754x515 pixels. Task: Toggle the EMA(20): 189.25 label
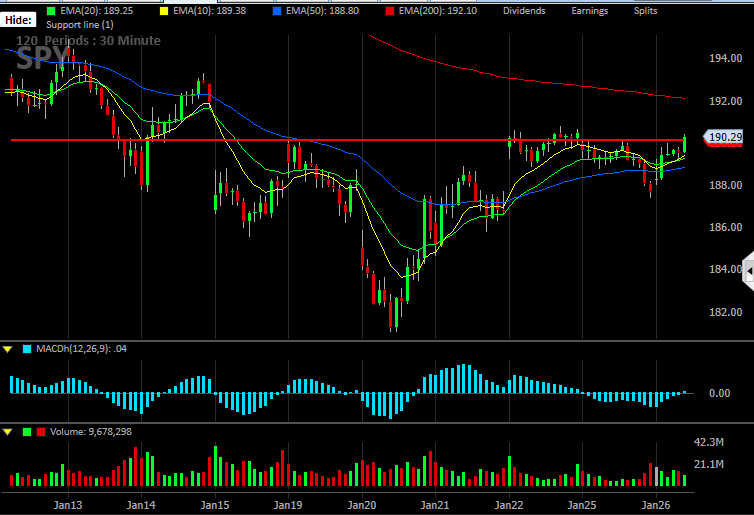coord(97,11)
